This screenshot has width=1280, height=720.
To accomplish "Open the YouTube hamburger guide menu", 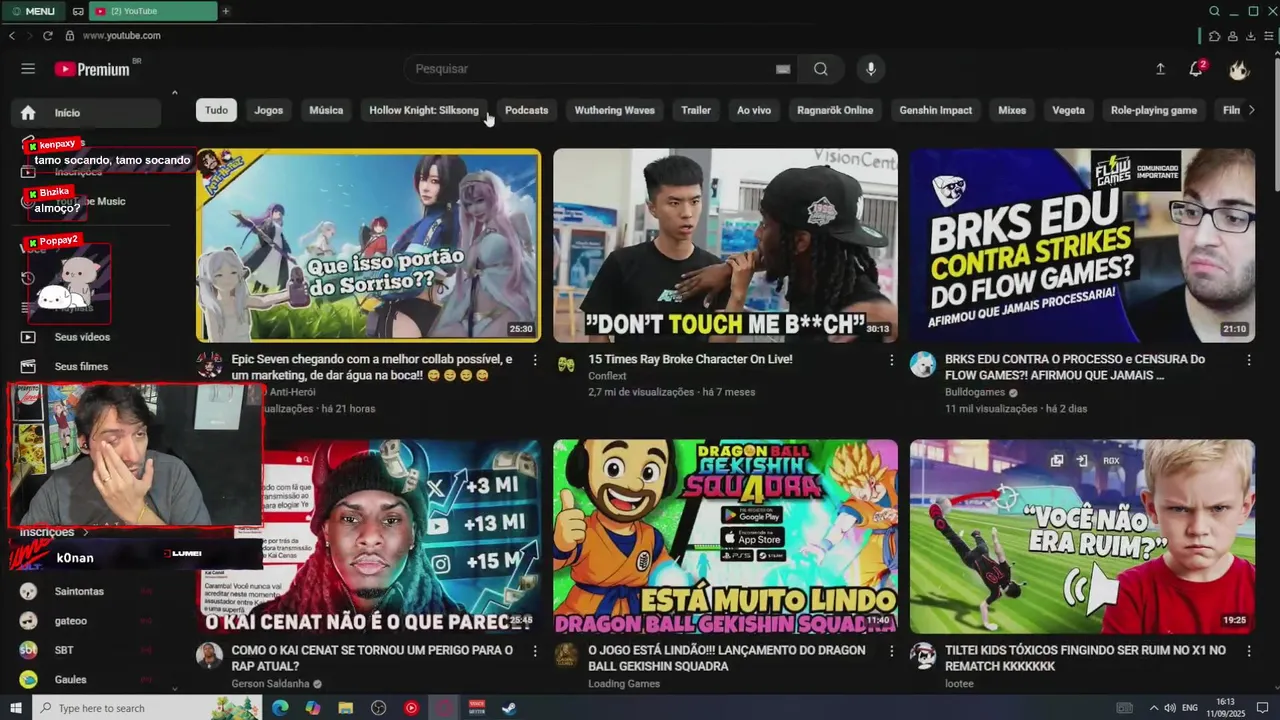I will pyautogui.click(x=28, y=69).
